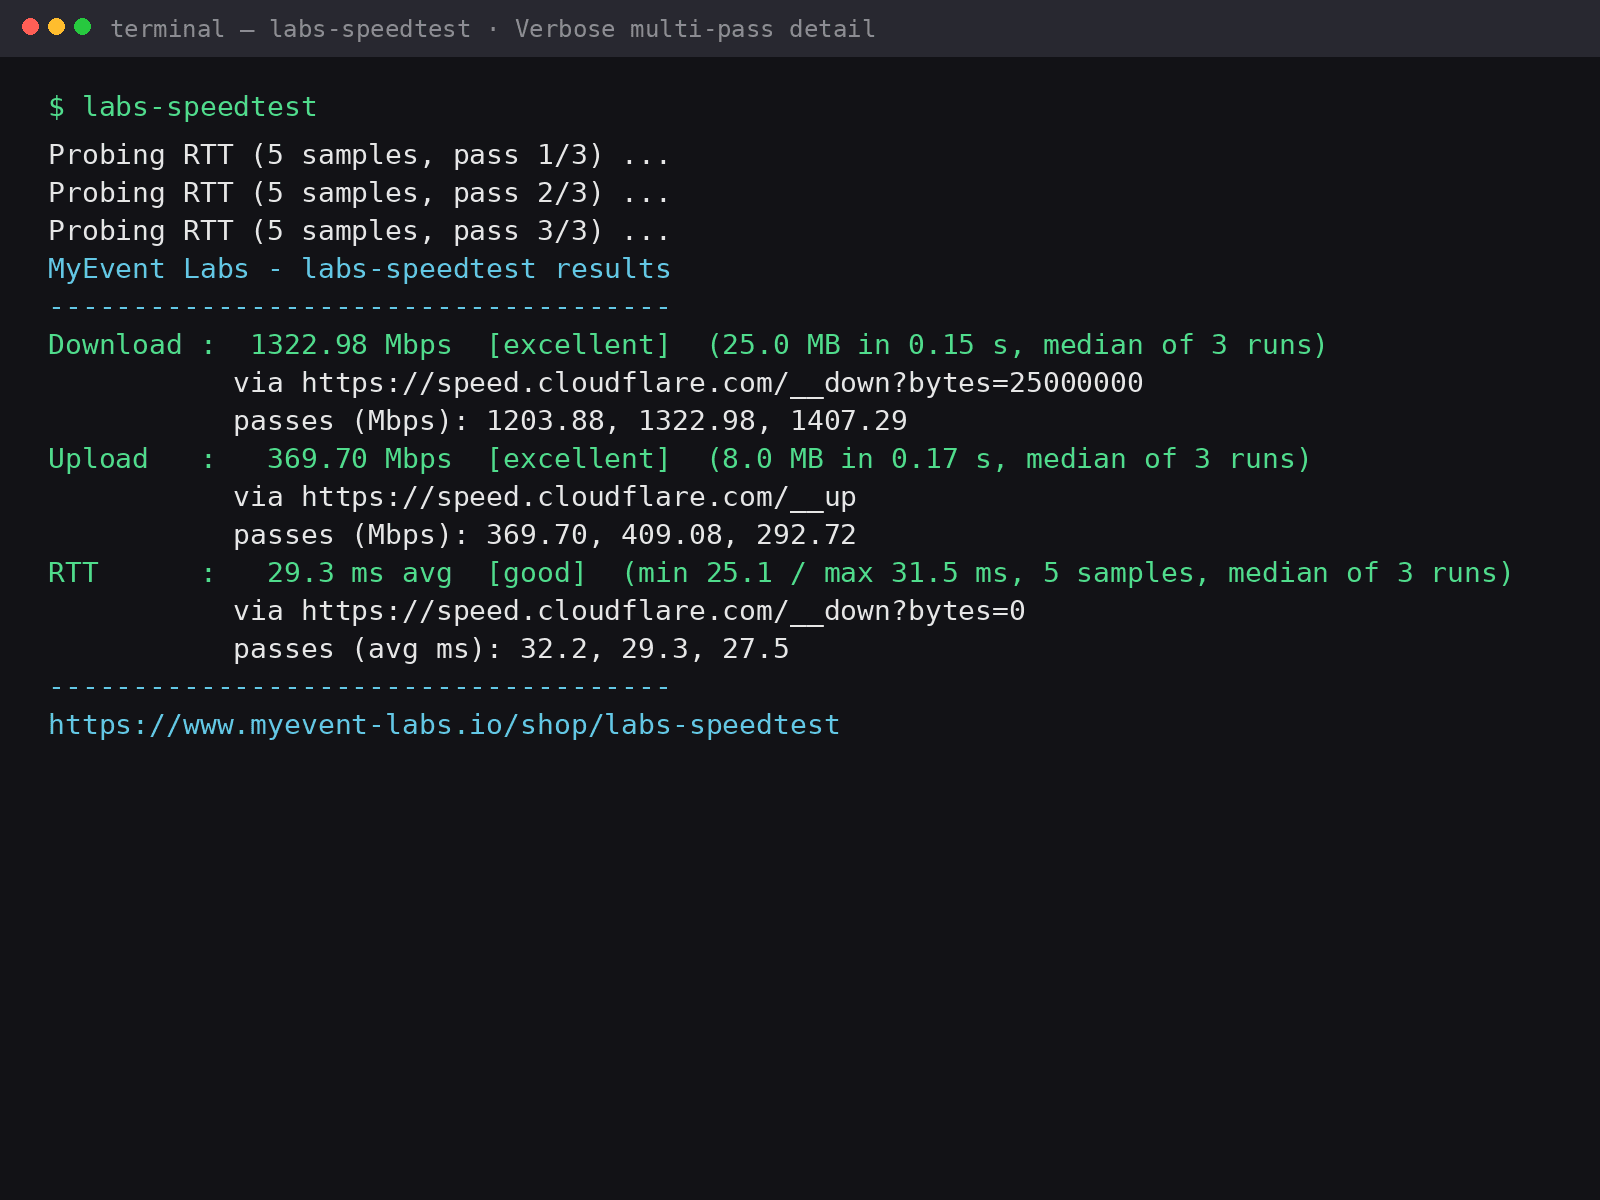Click the RTT passes '32.2, 29.3, 27.5'

[x=654, y=649]
